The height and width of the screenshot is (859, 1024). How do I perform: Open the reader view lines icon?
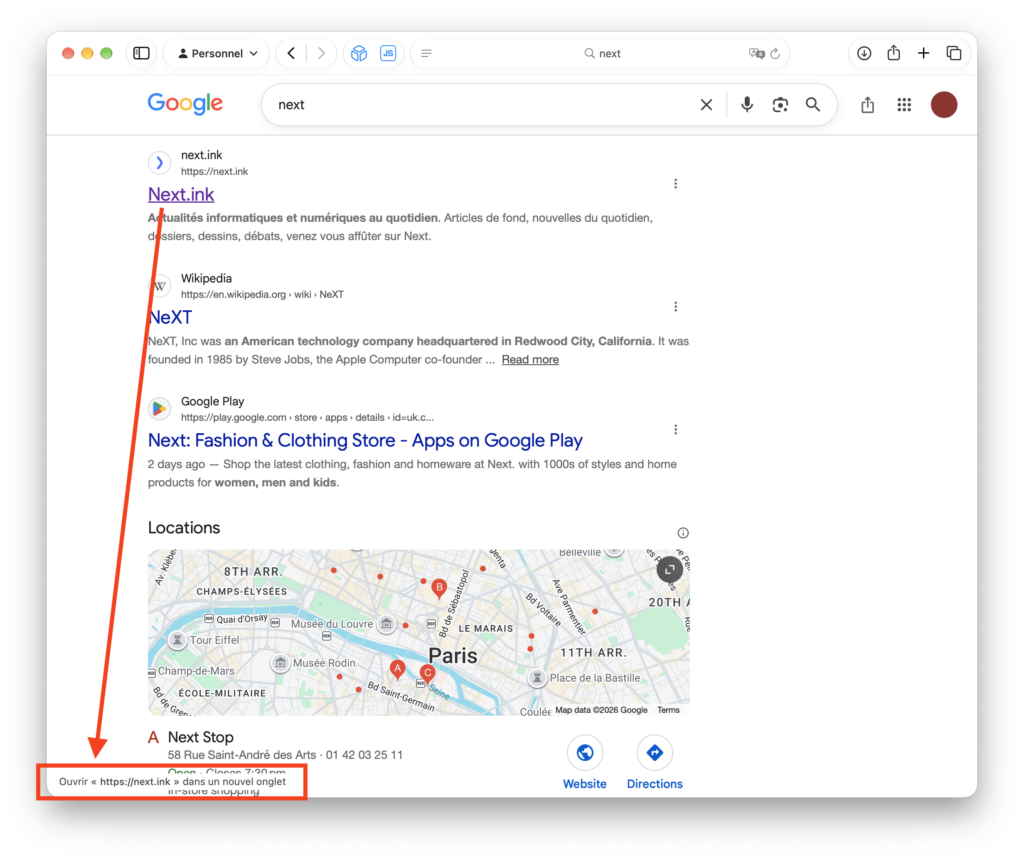point(426,54)
